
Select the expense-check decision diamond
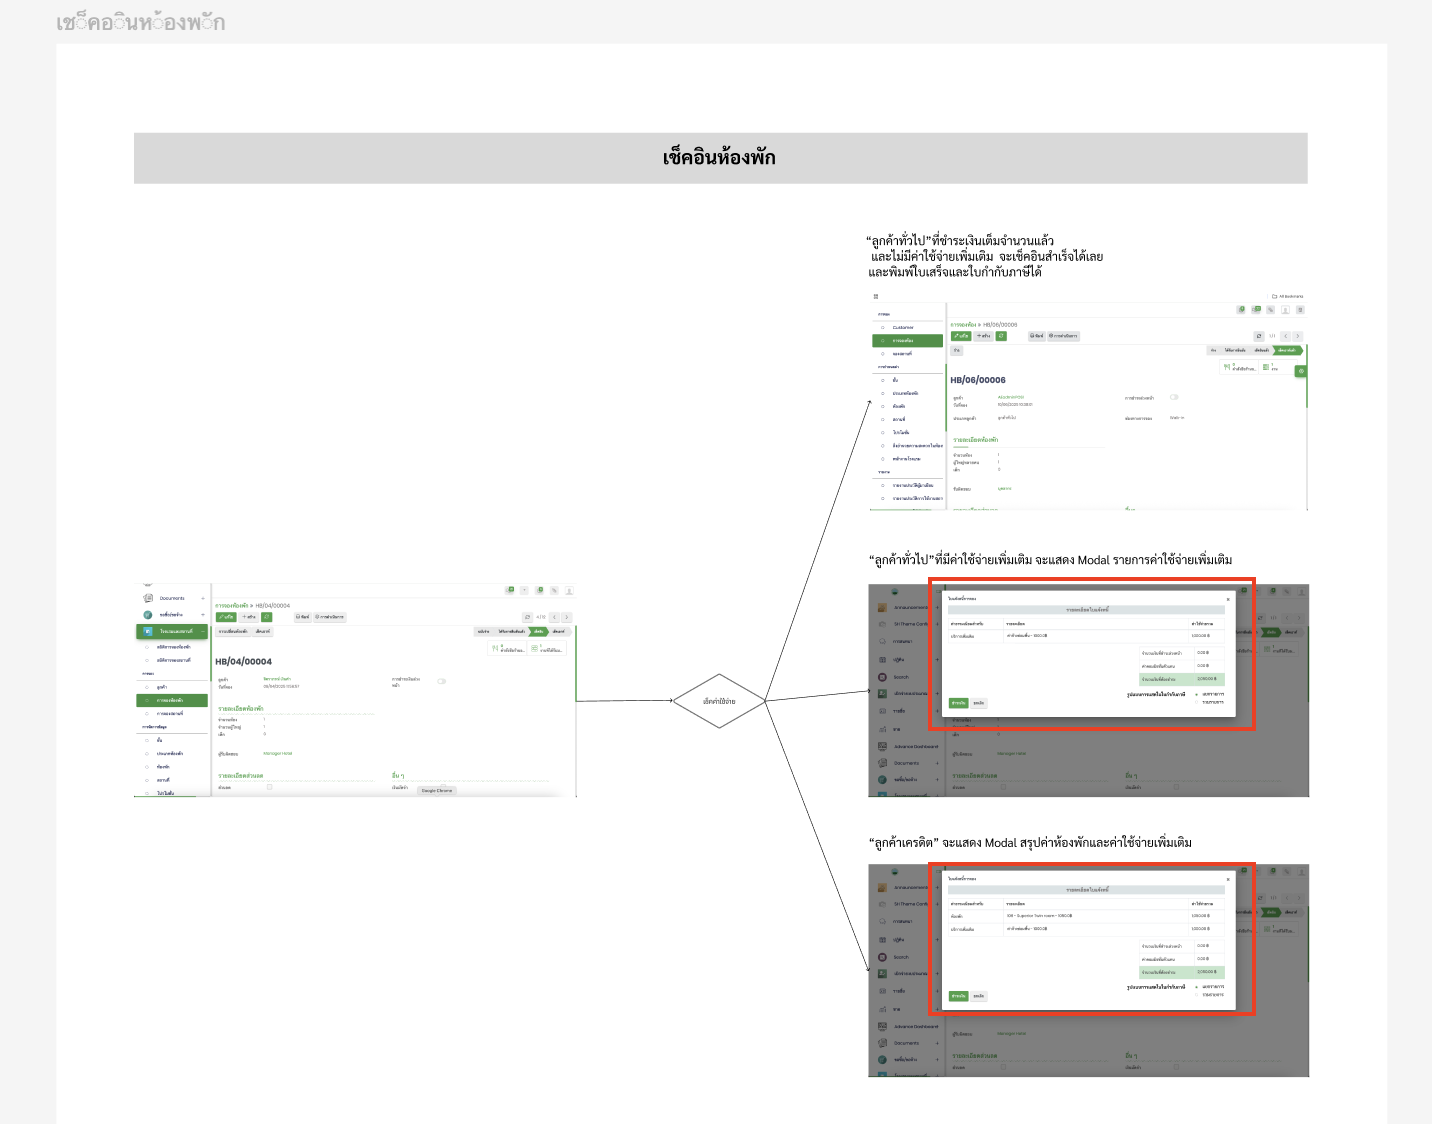click(719, 701)
